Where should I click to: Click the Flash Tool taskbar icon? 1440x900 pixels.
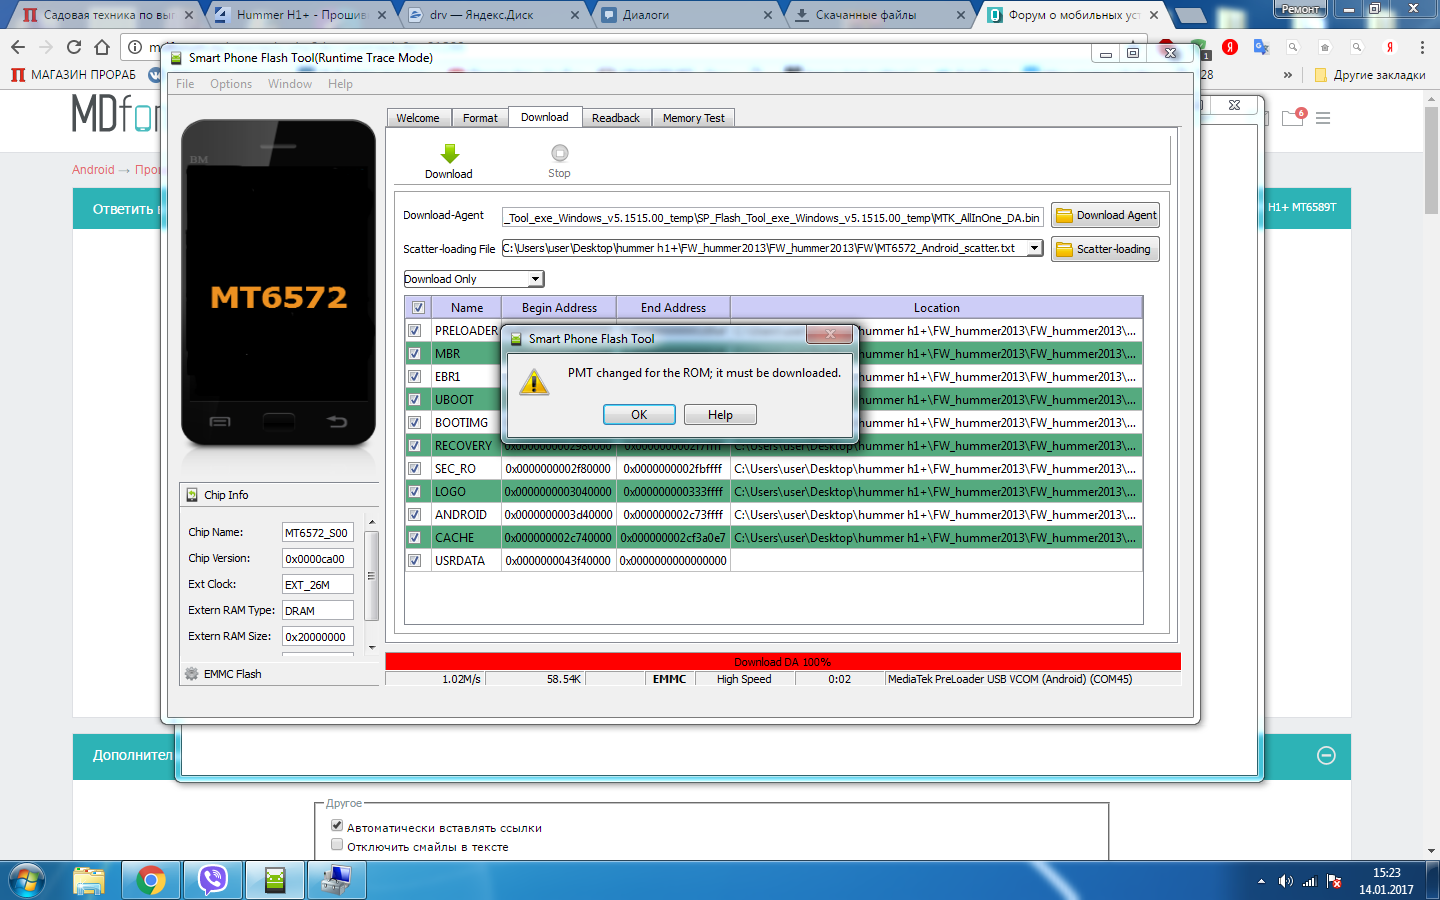pyautogui.click(x=275, y=880)
